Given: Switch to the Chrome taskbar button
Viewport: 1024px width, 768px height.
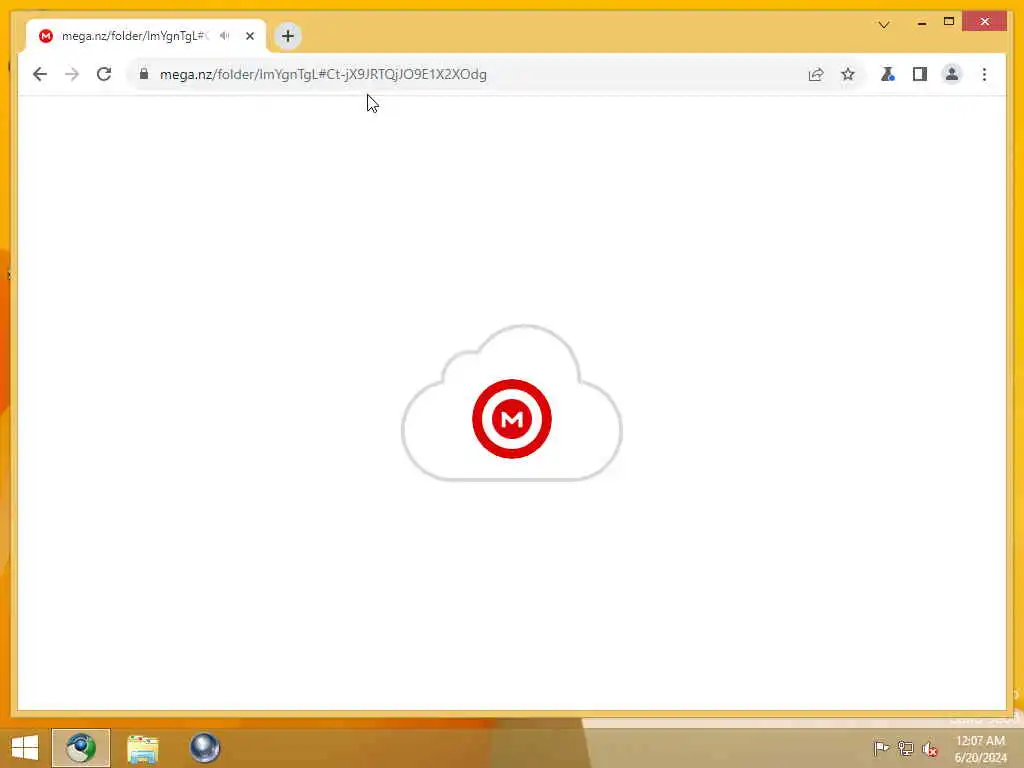Looking at the screenshot, I should point(81,748).
